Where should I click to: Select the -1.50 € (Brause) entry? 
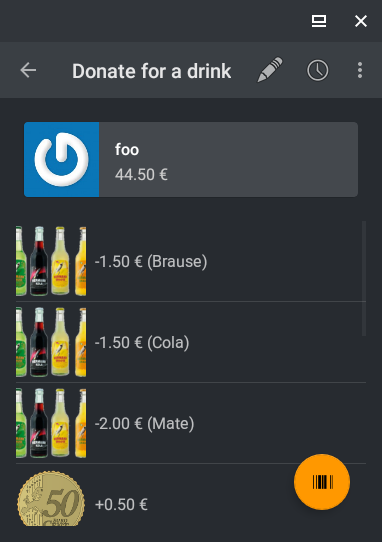coord(191,261)
